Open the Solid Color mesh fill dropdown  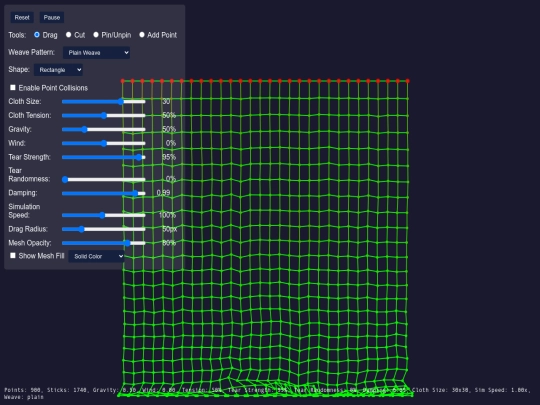point(96,256)
